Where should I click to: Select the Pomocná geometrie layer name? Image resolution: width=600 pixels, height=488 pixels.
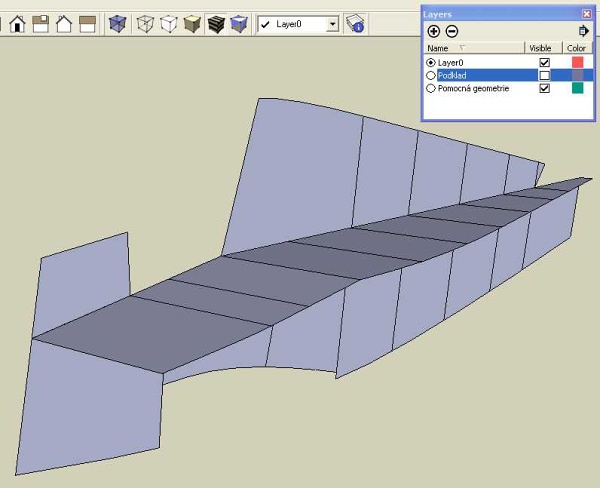coord(473,88)
